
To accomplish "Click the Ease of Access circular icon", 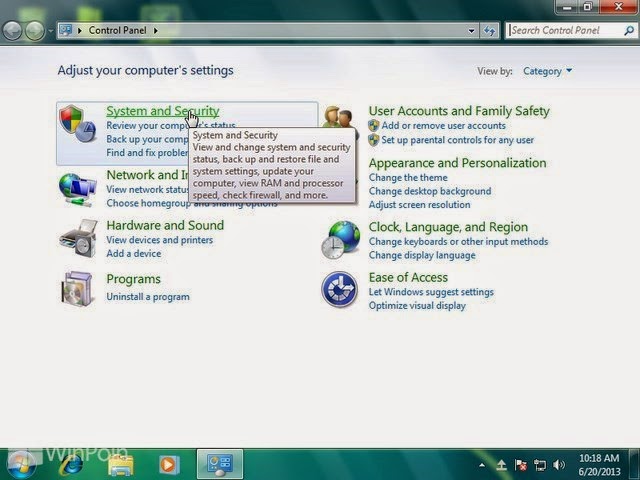I will click(x=339, y=289).
